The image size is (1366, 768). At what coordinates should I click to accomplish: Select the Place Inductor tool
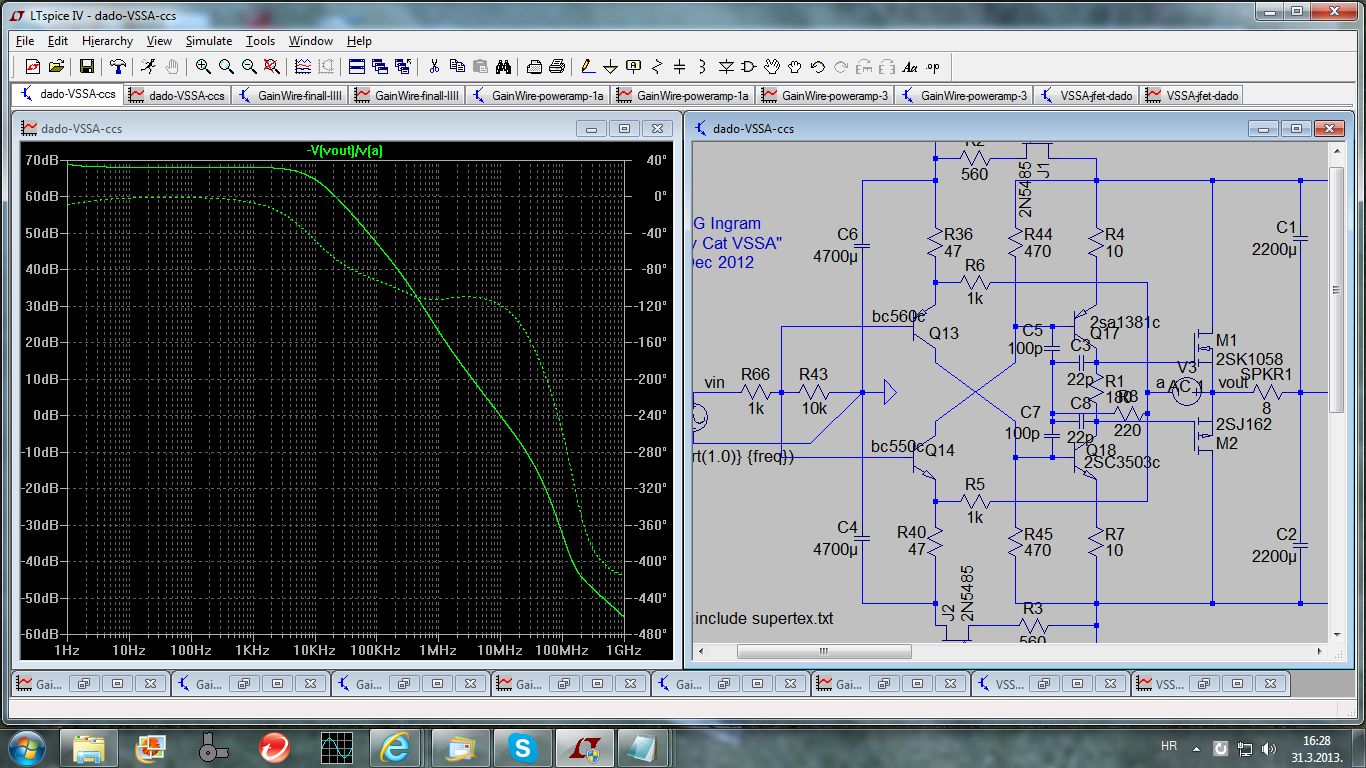pos(702,67)
